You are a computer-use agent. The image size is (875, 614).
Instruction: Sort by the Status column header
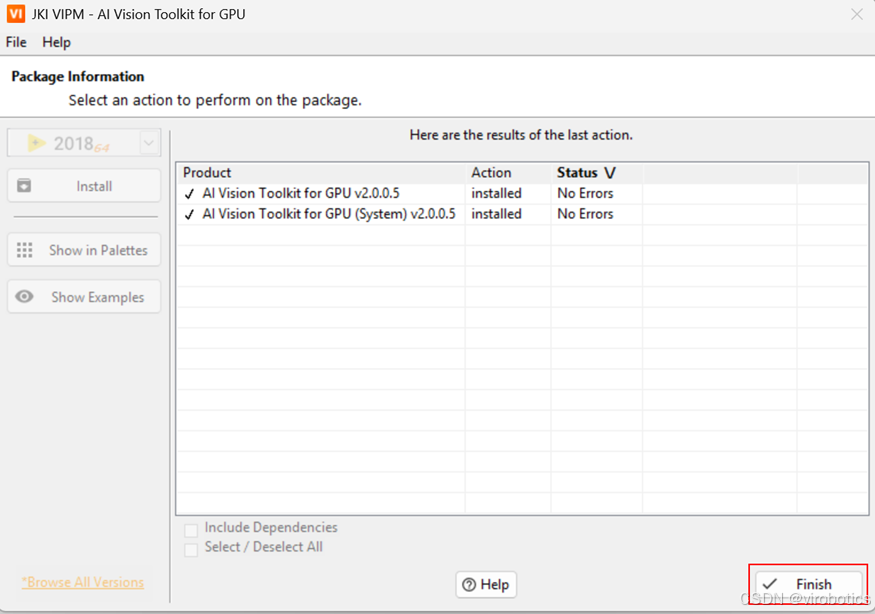click(597, 172)
